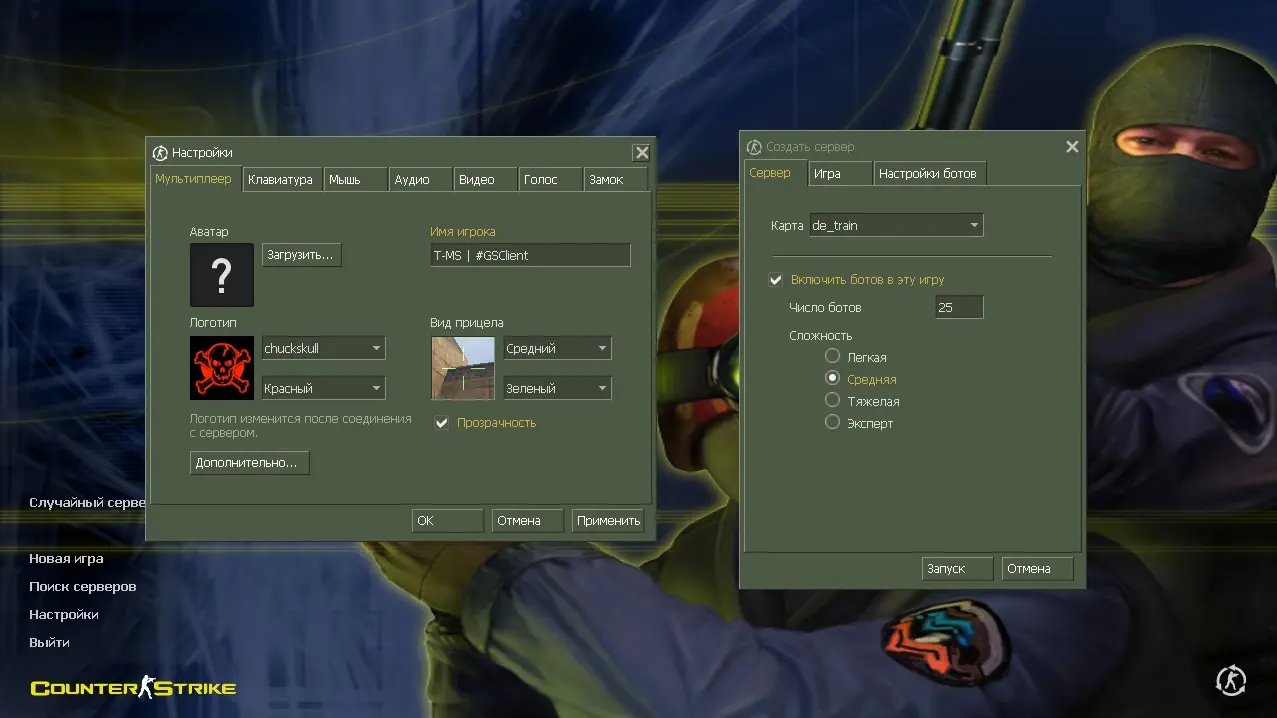Select Легкая bot difficulty
The height and width of the screenshot is (718, 1277).
coord(832,357)
